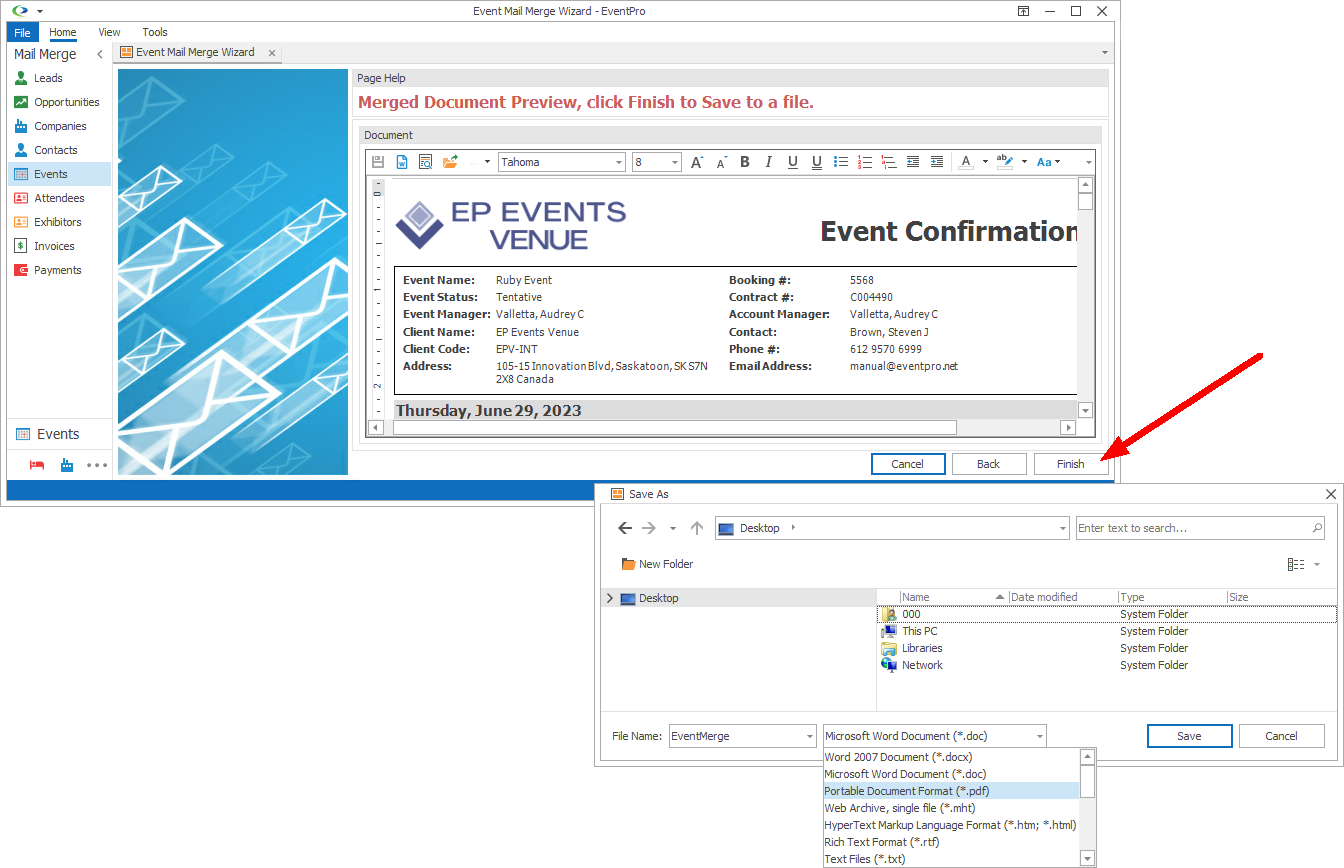Click the decrease indent icon

pos(913,162)
